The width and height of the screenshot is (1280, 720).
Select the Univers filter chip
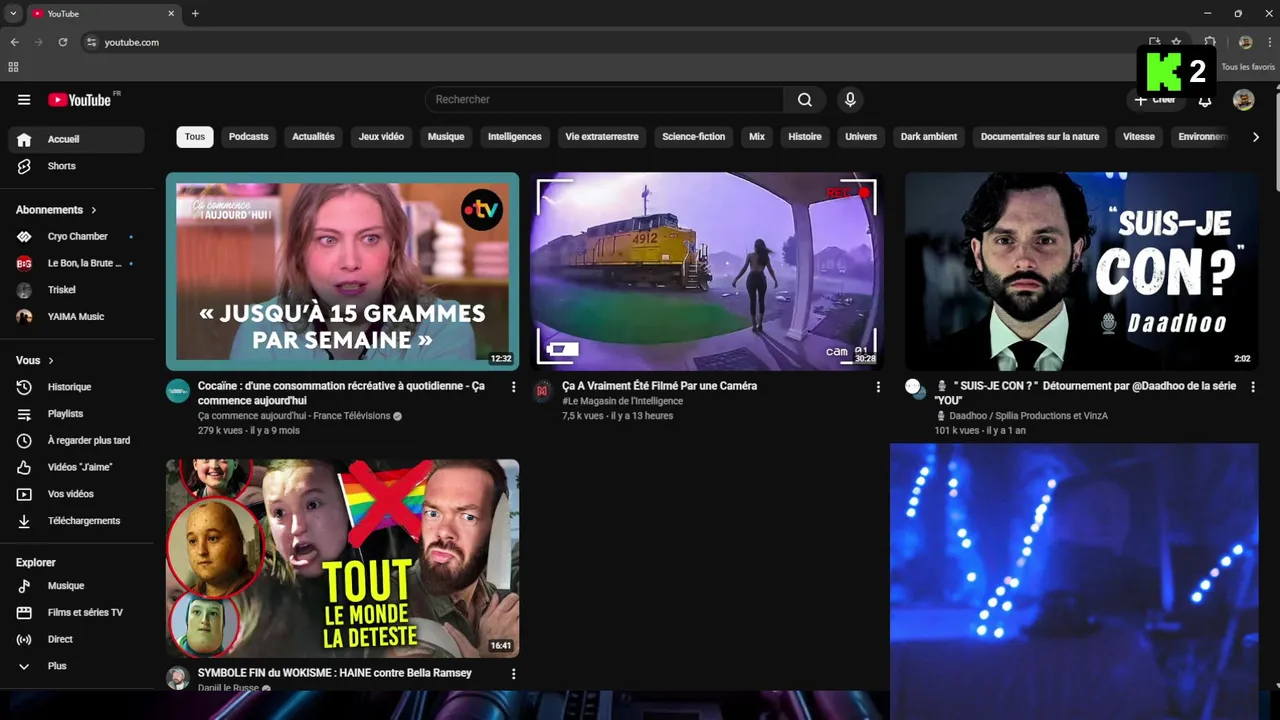click(861, 137)
